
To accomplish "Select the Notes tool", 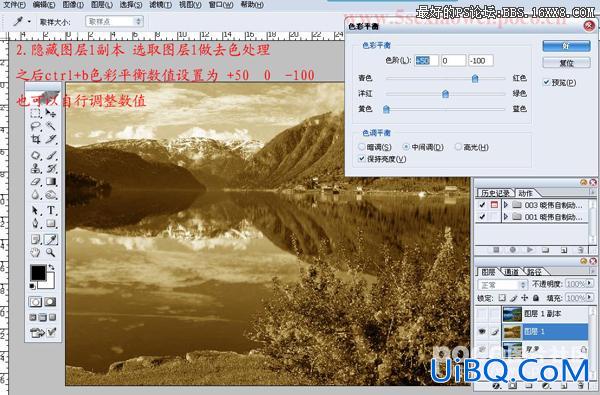I will 36,240.
